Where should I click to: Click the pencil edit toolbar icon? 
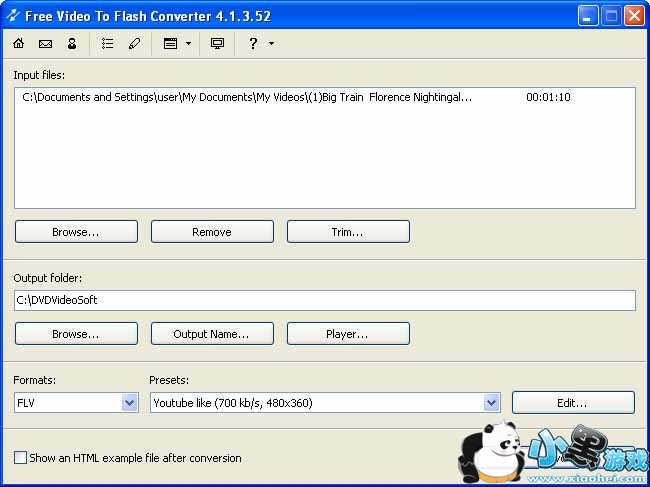tap(134, 43)
